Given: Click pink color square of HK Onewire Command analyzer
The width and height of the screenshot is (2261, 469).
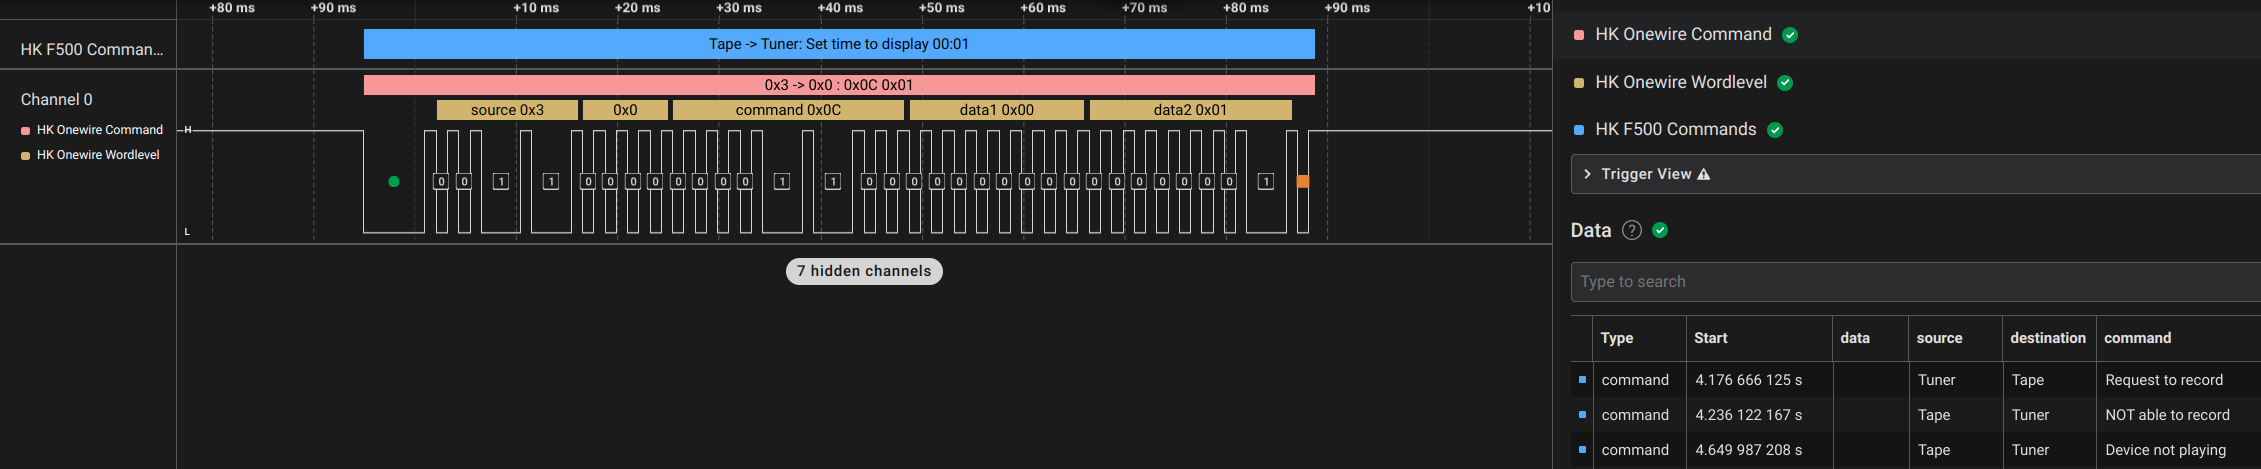Looking at the screenshot, I should [1579, 35].
